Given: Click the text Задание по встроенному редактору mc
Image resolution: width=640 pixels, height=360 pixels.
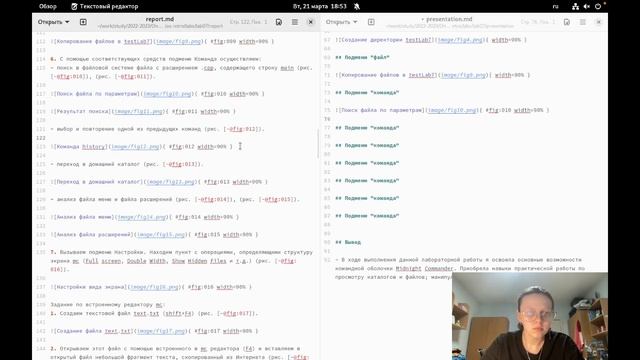Looking at the screenshot, I should [108, 305].
